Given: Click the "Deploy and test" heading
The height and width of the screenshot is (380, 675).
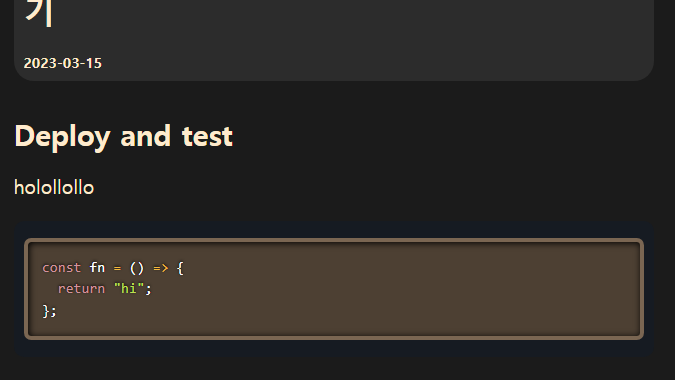Looking at the screenshot, I should [x=124, y=137].
